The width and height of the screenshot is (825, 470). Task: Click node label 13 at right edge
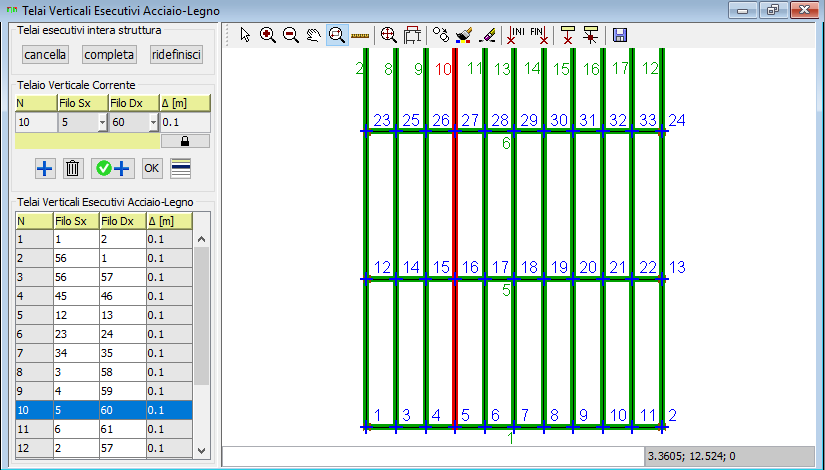pyautogui.click(x=677, y=267)
